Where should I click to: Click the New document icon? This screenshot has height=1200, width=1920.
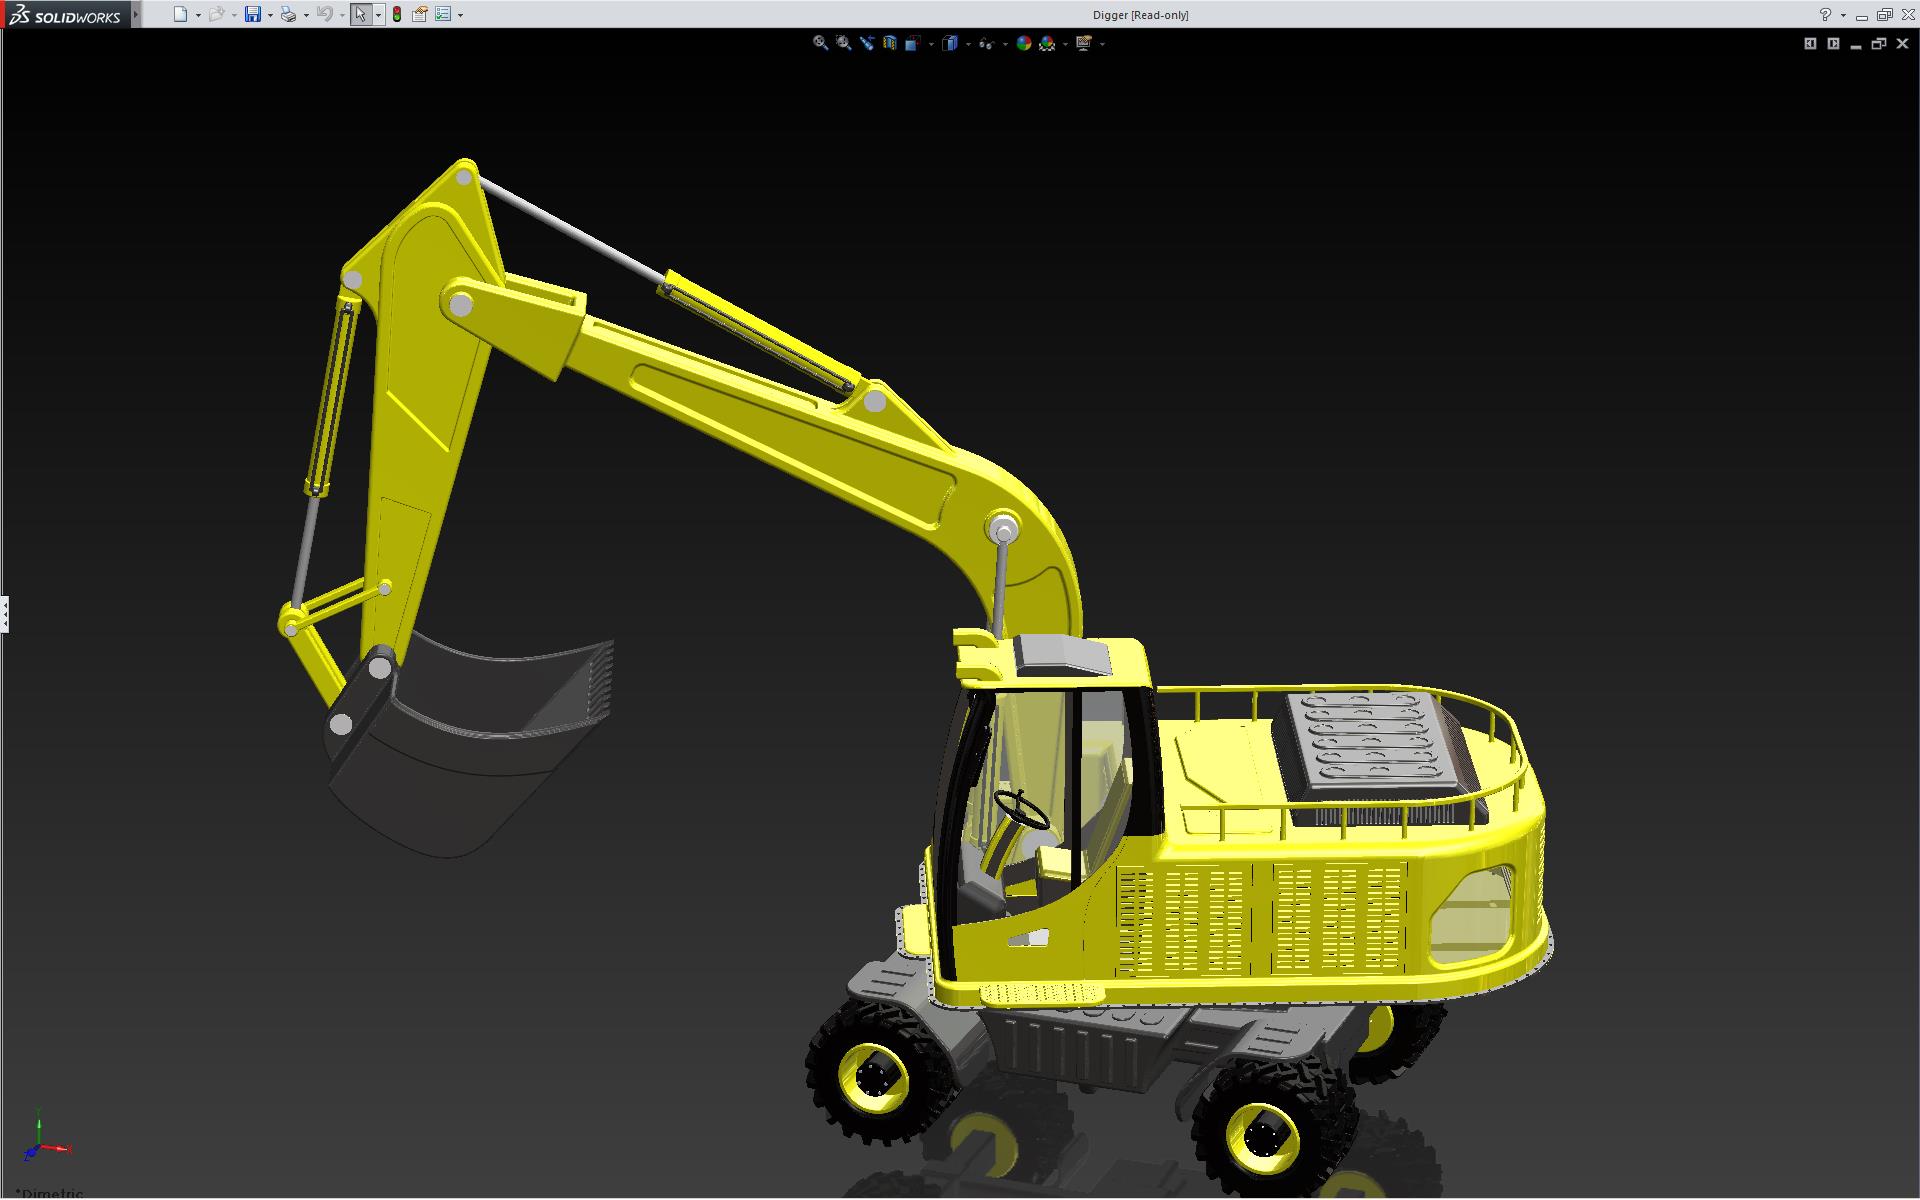coord(180,14)
